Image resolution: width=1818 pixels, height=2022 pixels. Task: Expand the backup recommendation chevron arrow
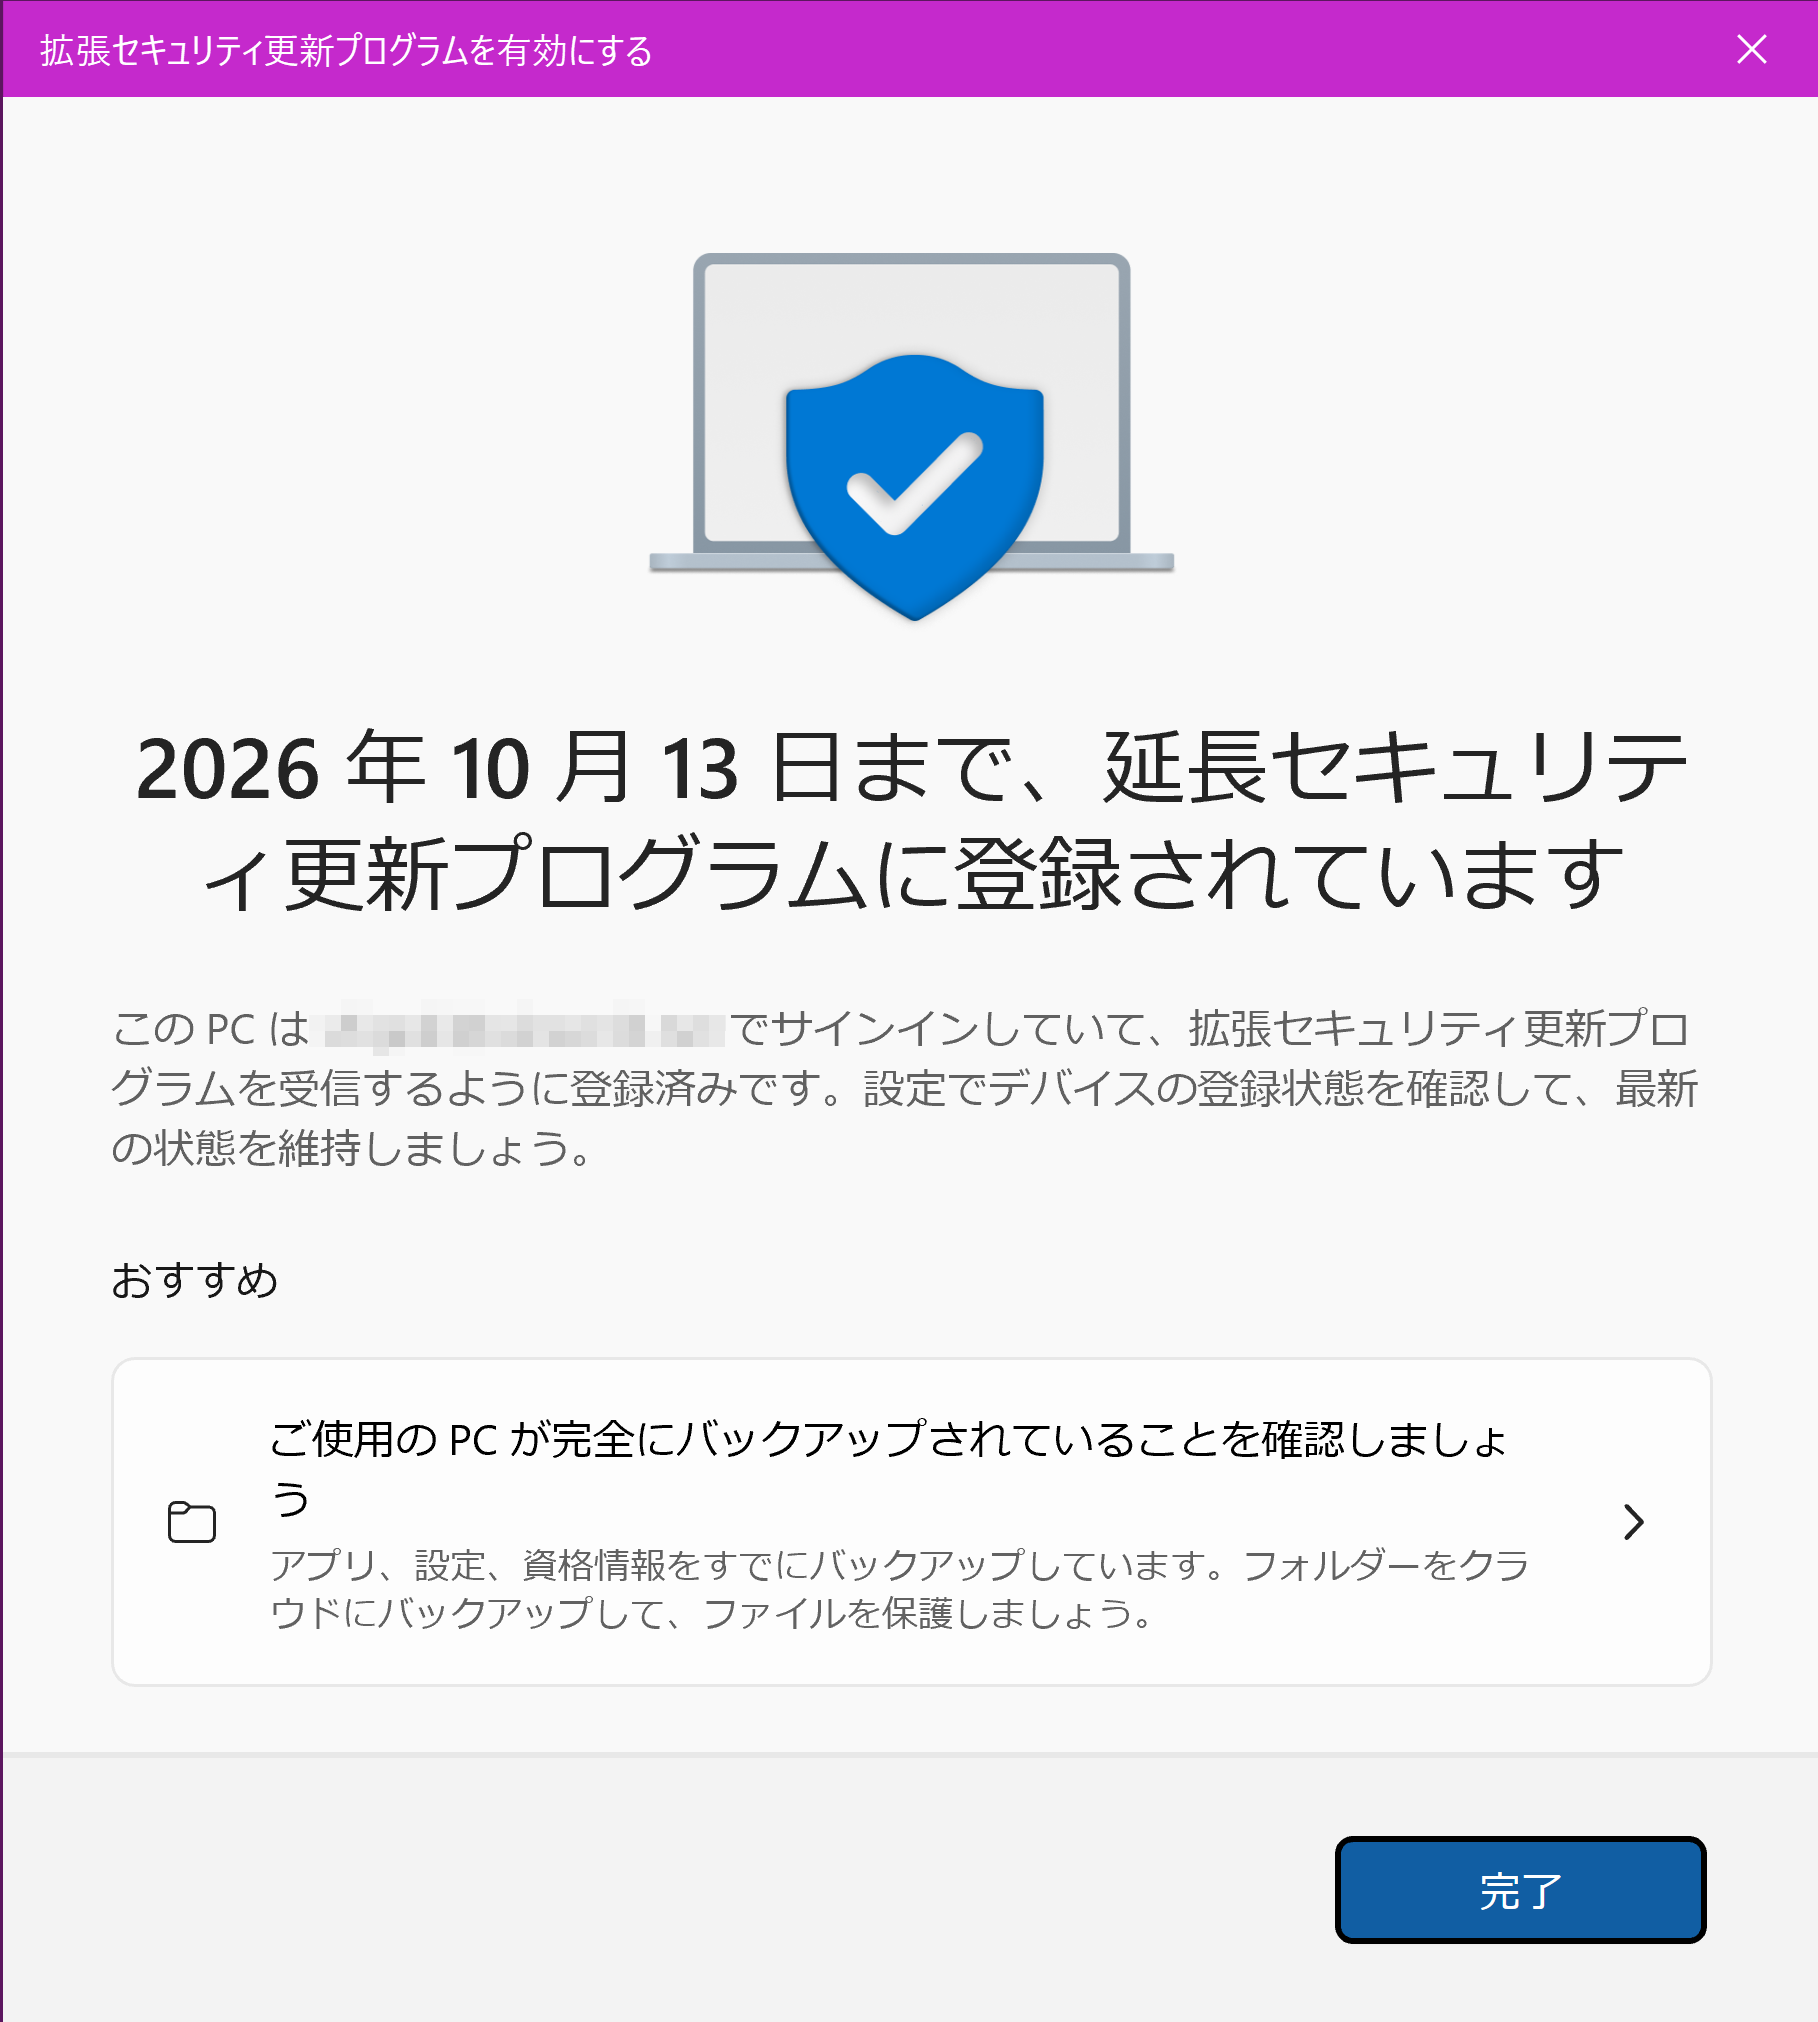tap(1633, 1522)
